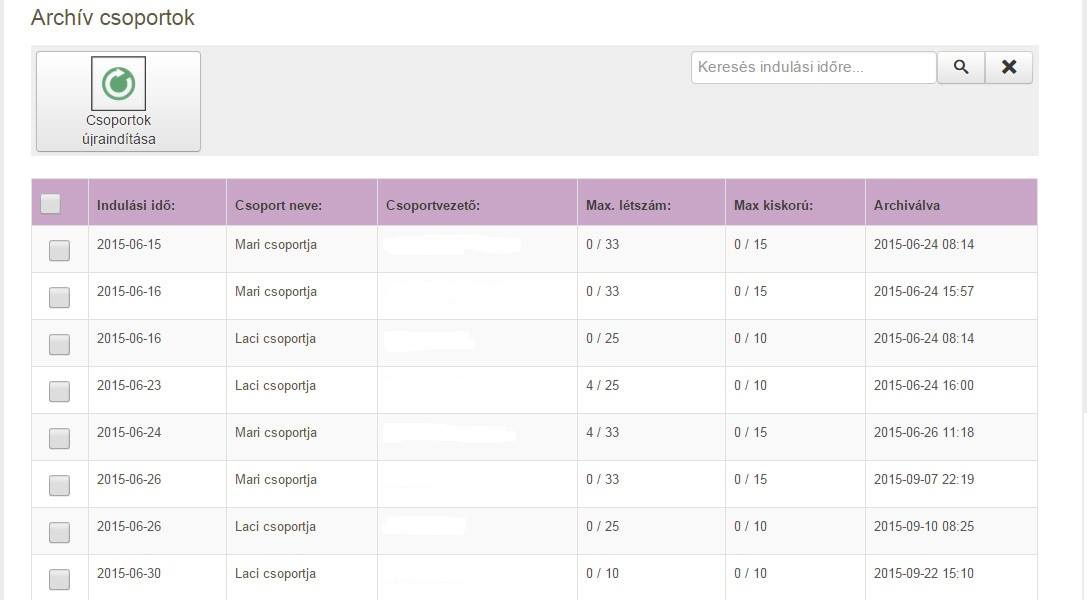This screenshot has height=600, width=1087.
Task: Select the 2015-06-26 Mari csoportja checkbox
Action: [59, 485]
